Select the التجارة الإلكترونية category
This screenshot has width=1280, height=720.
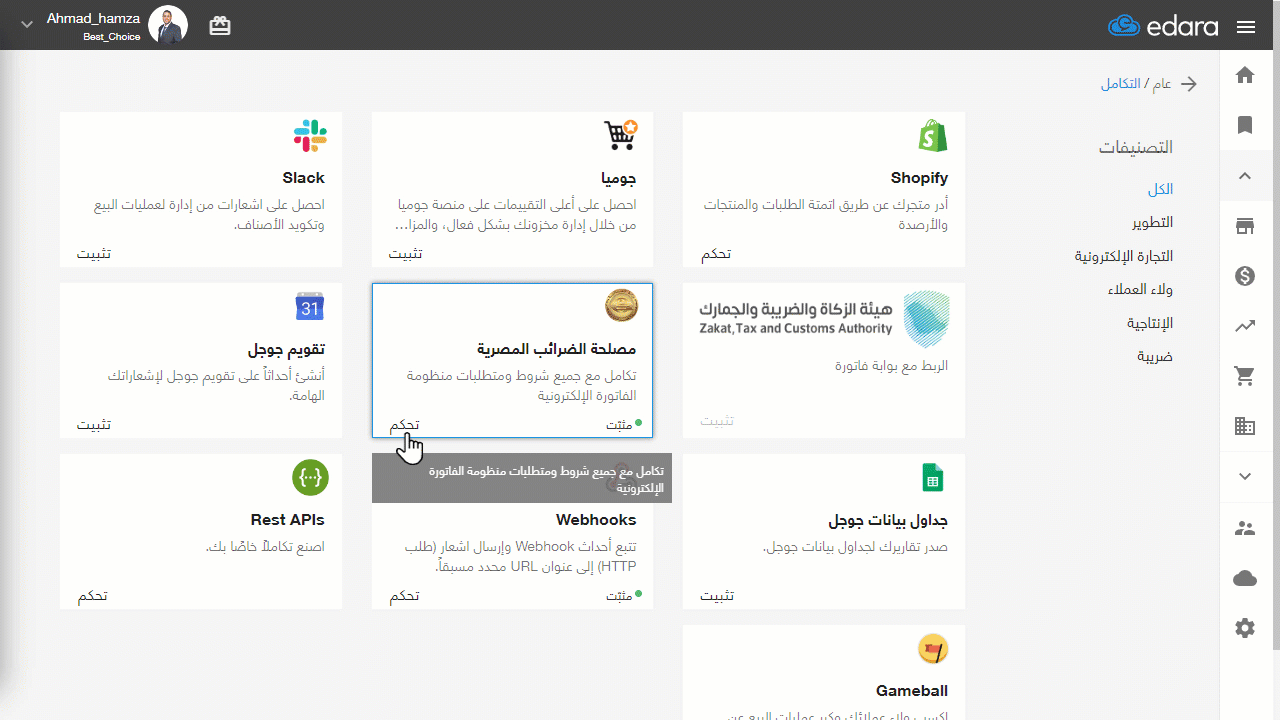[1124, 256]
